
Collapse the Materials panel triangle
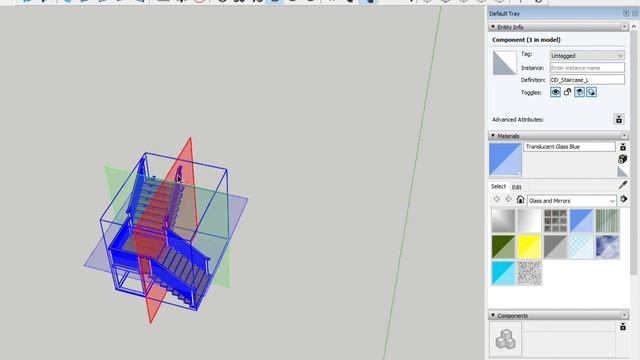click(x=493, y=136)
